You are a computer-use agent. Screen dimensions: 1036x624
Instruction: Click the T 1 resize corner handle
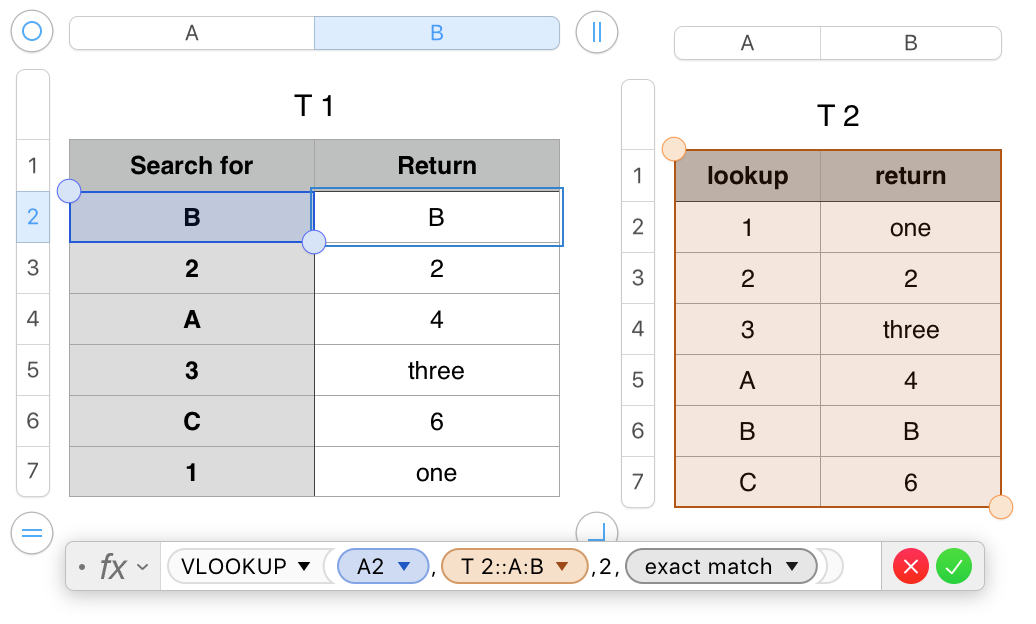pyautogui.click(x=597, y=532)
